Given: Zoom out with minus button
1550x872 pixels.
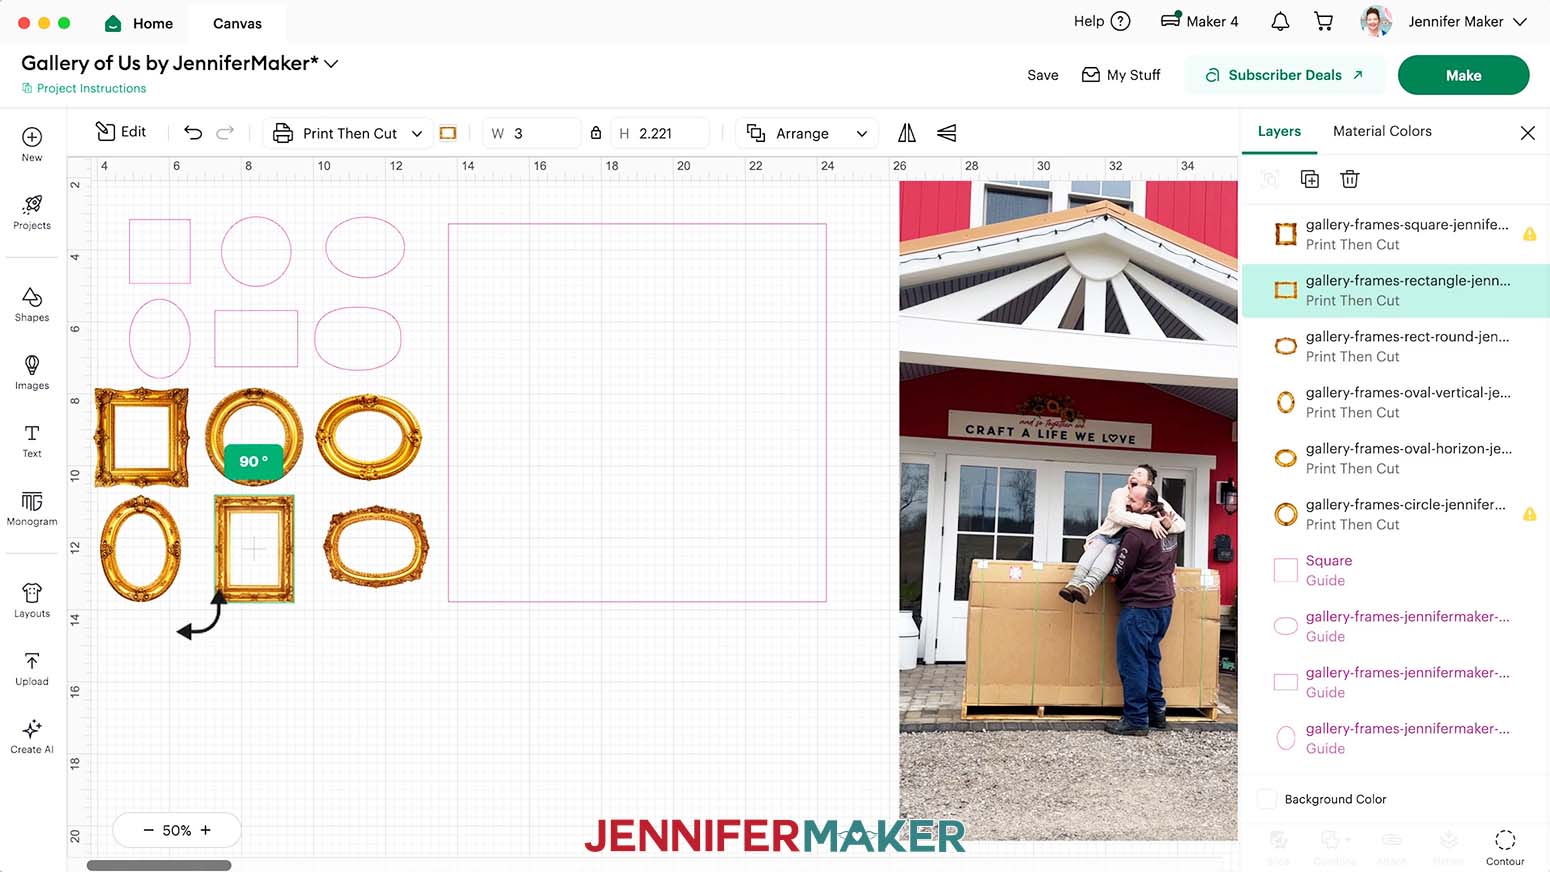Looking at the screenshot, I should pyautogui.click(x=149, y=830).
